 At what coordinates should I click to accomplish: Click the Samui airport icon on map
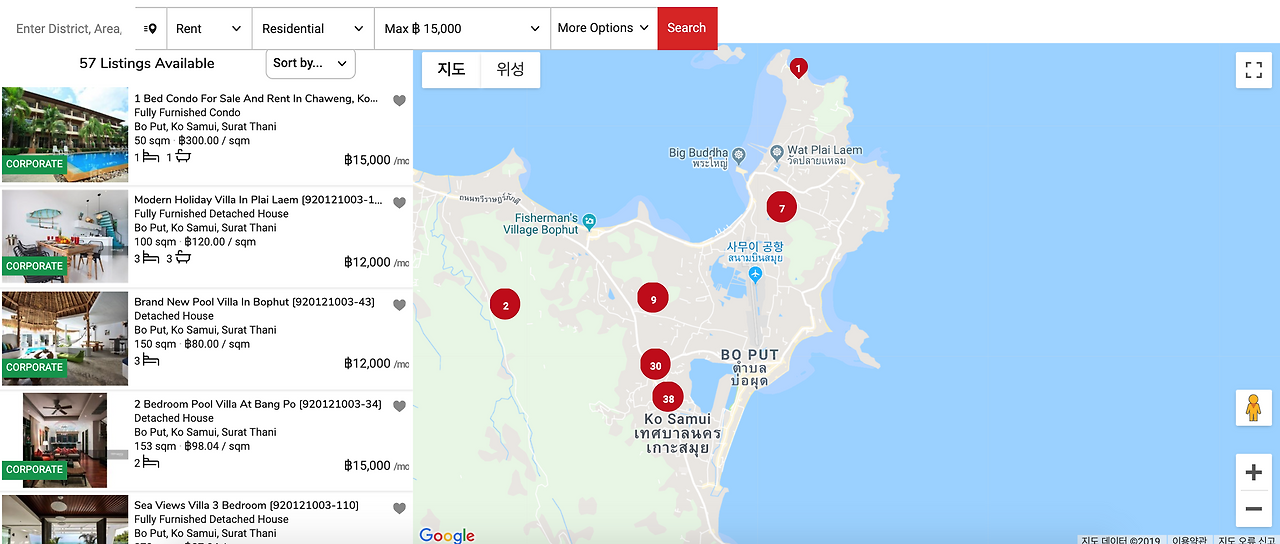point(754,273)
